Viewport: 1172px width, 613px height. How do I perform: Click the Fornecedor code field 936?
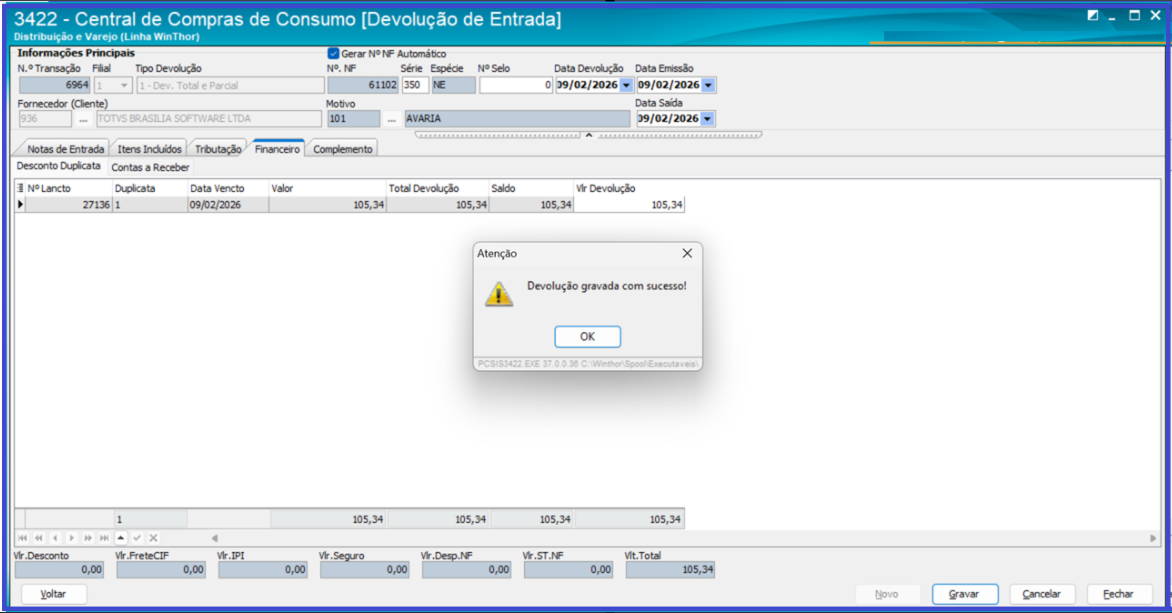click(45, 119)
